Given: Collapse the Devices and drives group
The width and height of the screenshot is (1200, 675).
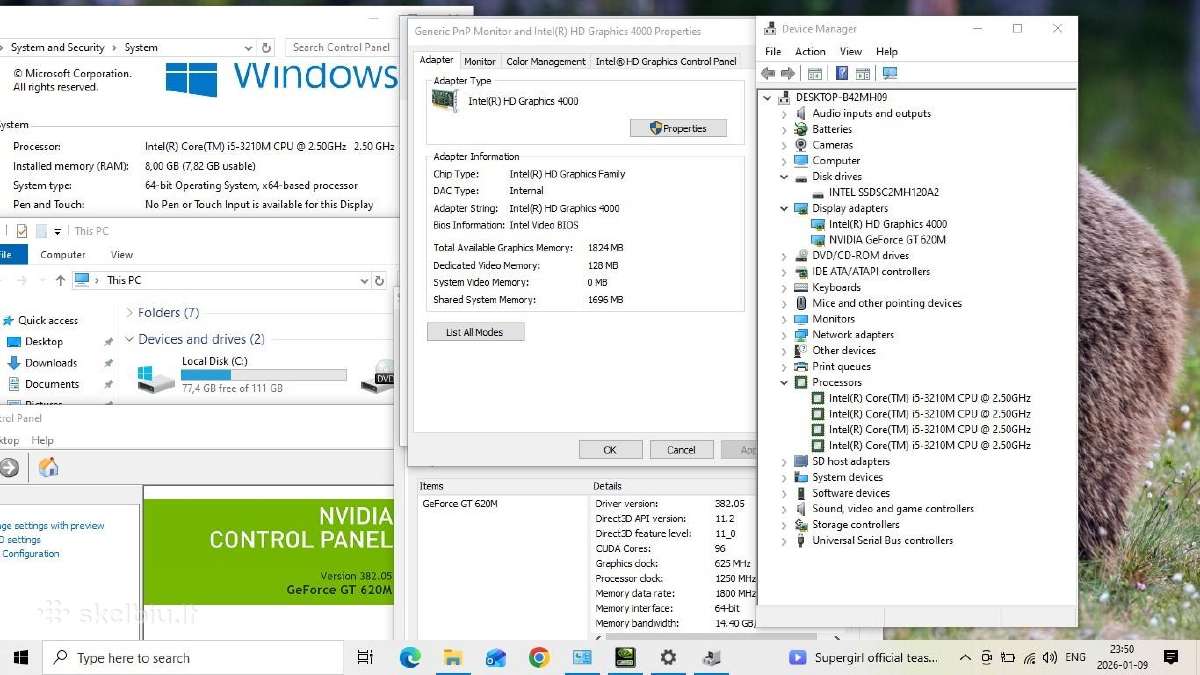Looking at the screenshot, I should point(130,340).
